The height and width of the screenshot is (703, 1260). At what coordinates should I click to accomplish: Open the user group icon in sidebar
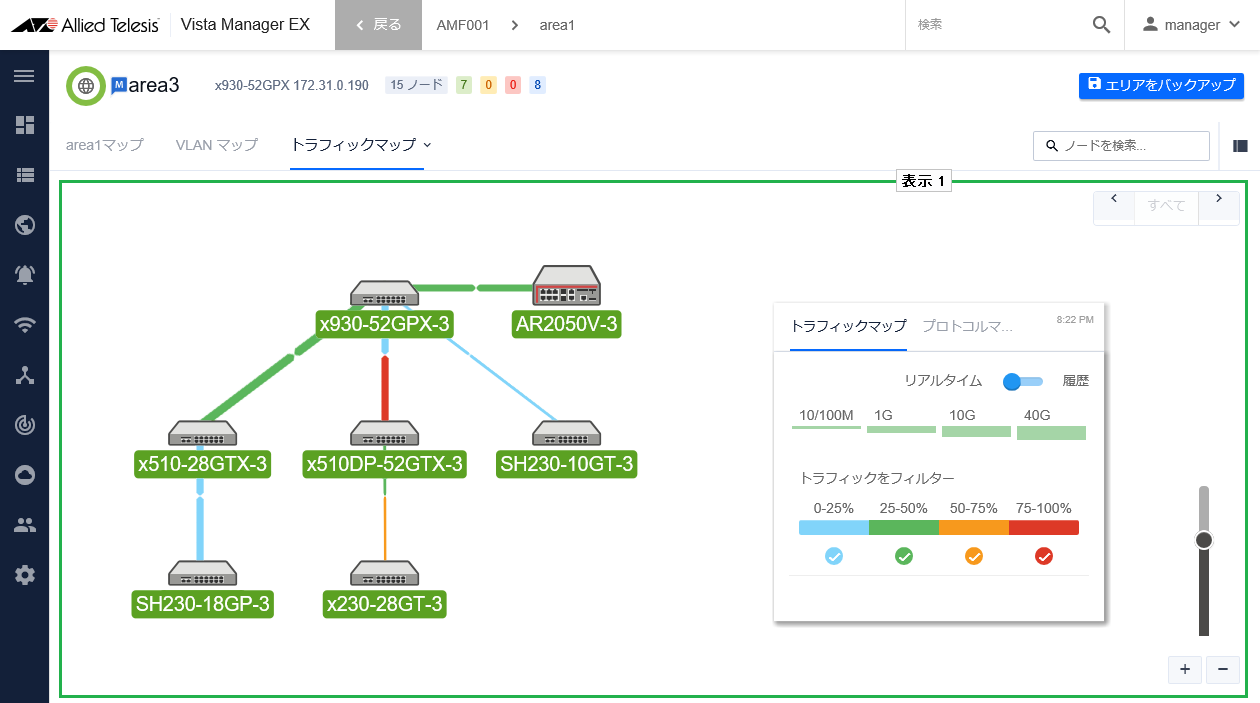point(24,525)
